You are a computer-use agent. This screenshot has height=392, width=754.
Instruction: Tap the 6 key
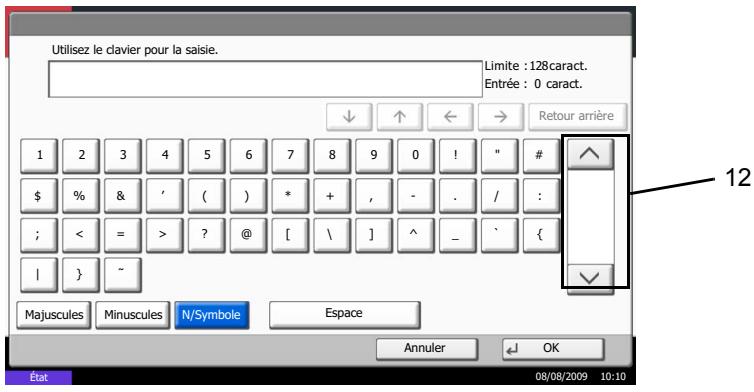click(x=248, y=156)
